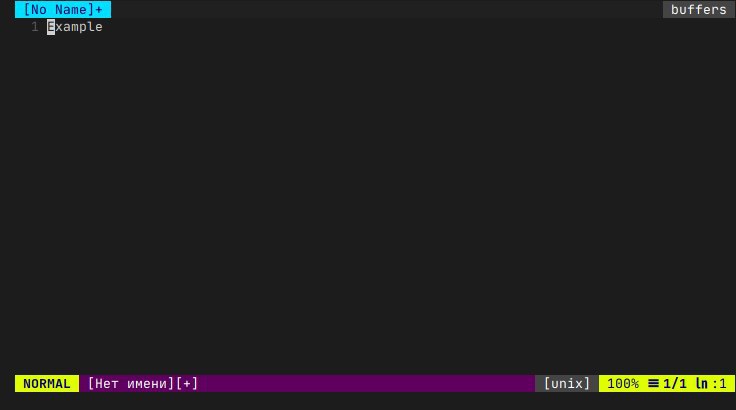The height and width of the screenshot is (410, 736).
Task: Click the letter m in Example
Action: point(75,27)
